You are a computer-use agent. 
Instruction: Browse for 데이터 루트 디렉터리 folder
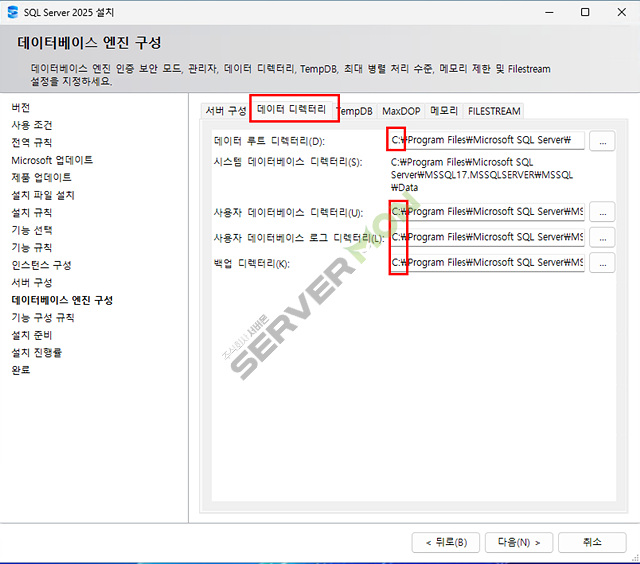click(602, 141)
